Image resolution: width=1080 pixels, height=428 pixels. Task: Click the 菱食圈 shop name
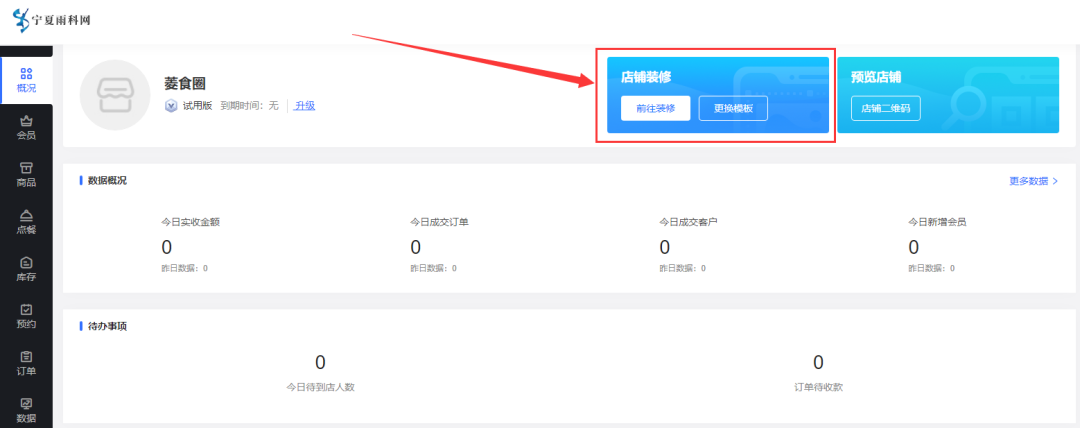pos(185,83)
